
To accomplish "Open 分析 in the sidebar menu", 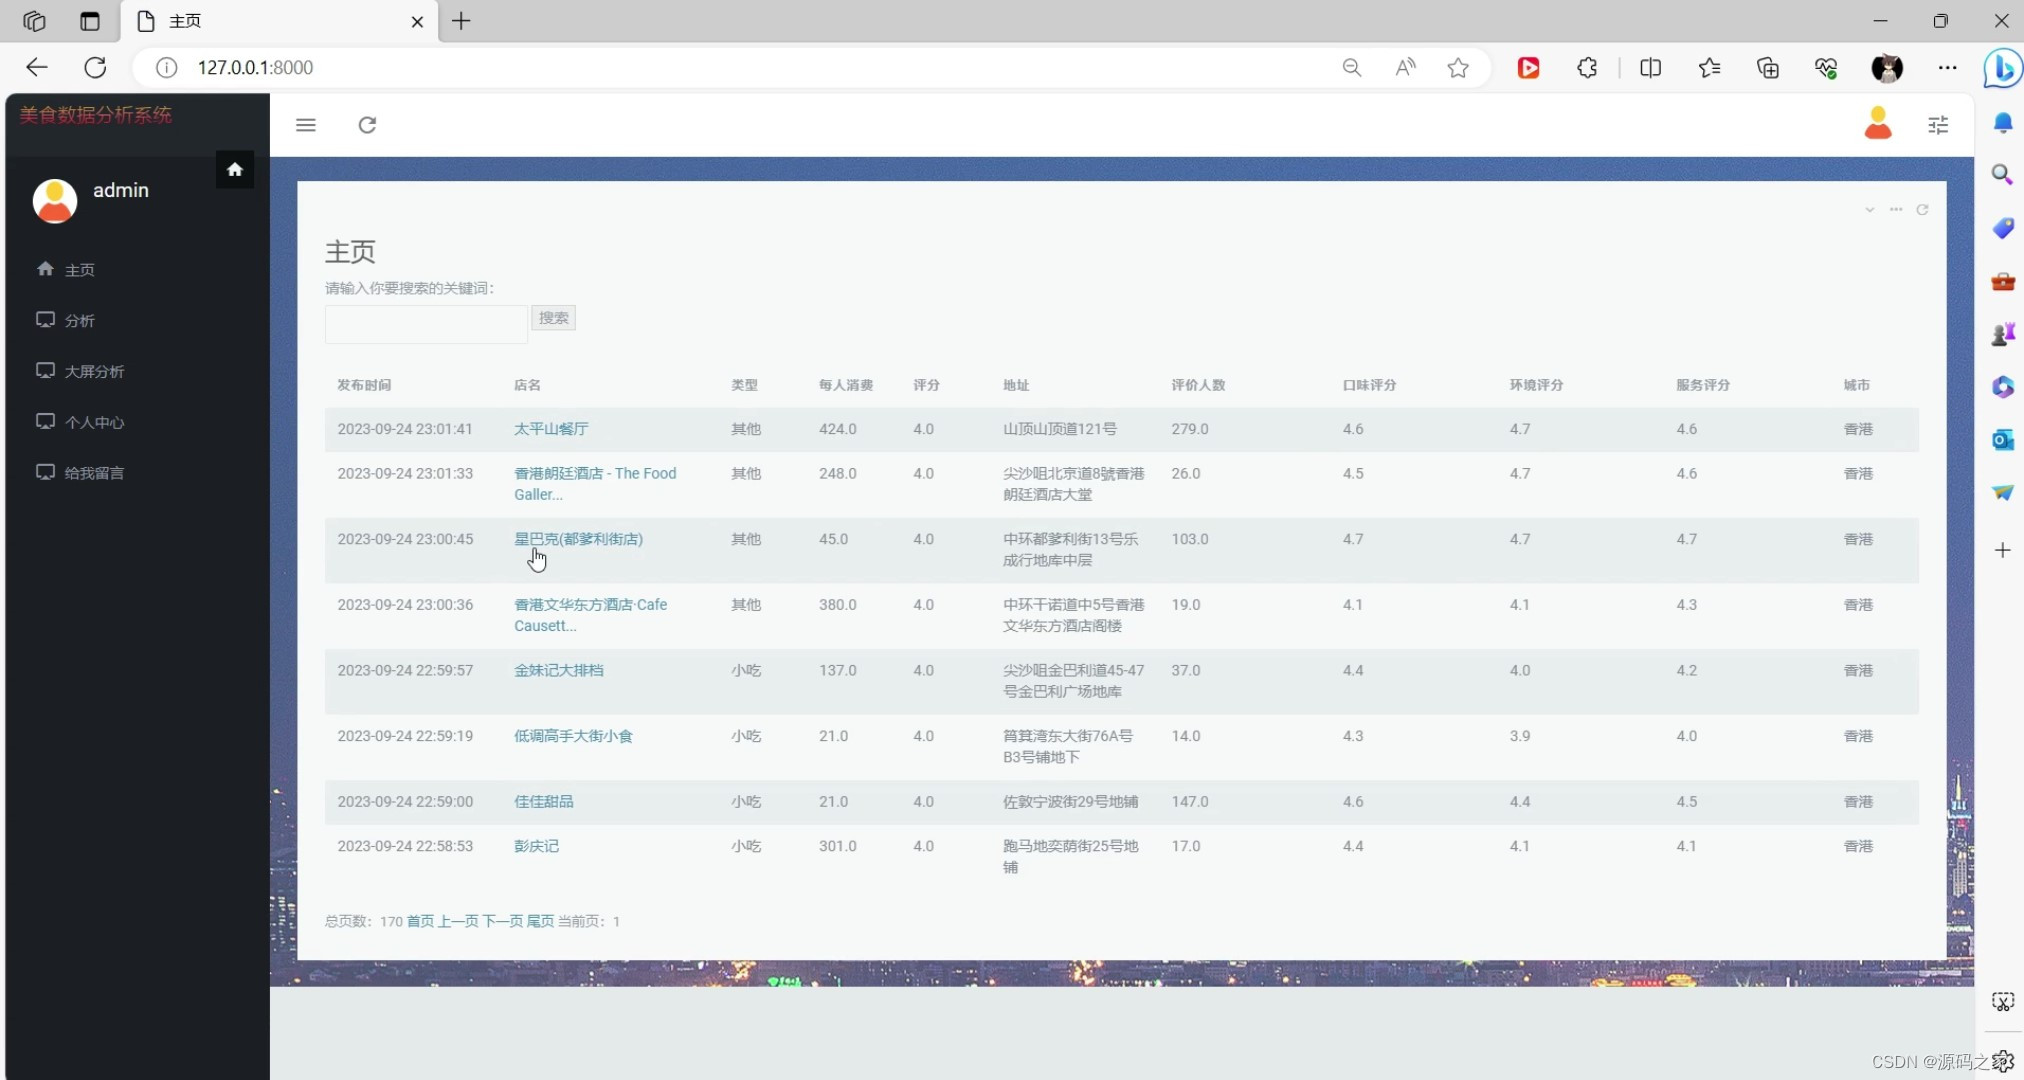I will (x=80, y=321).
